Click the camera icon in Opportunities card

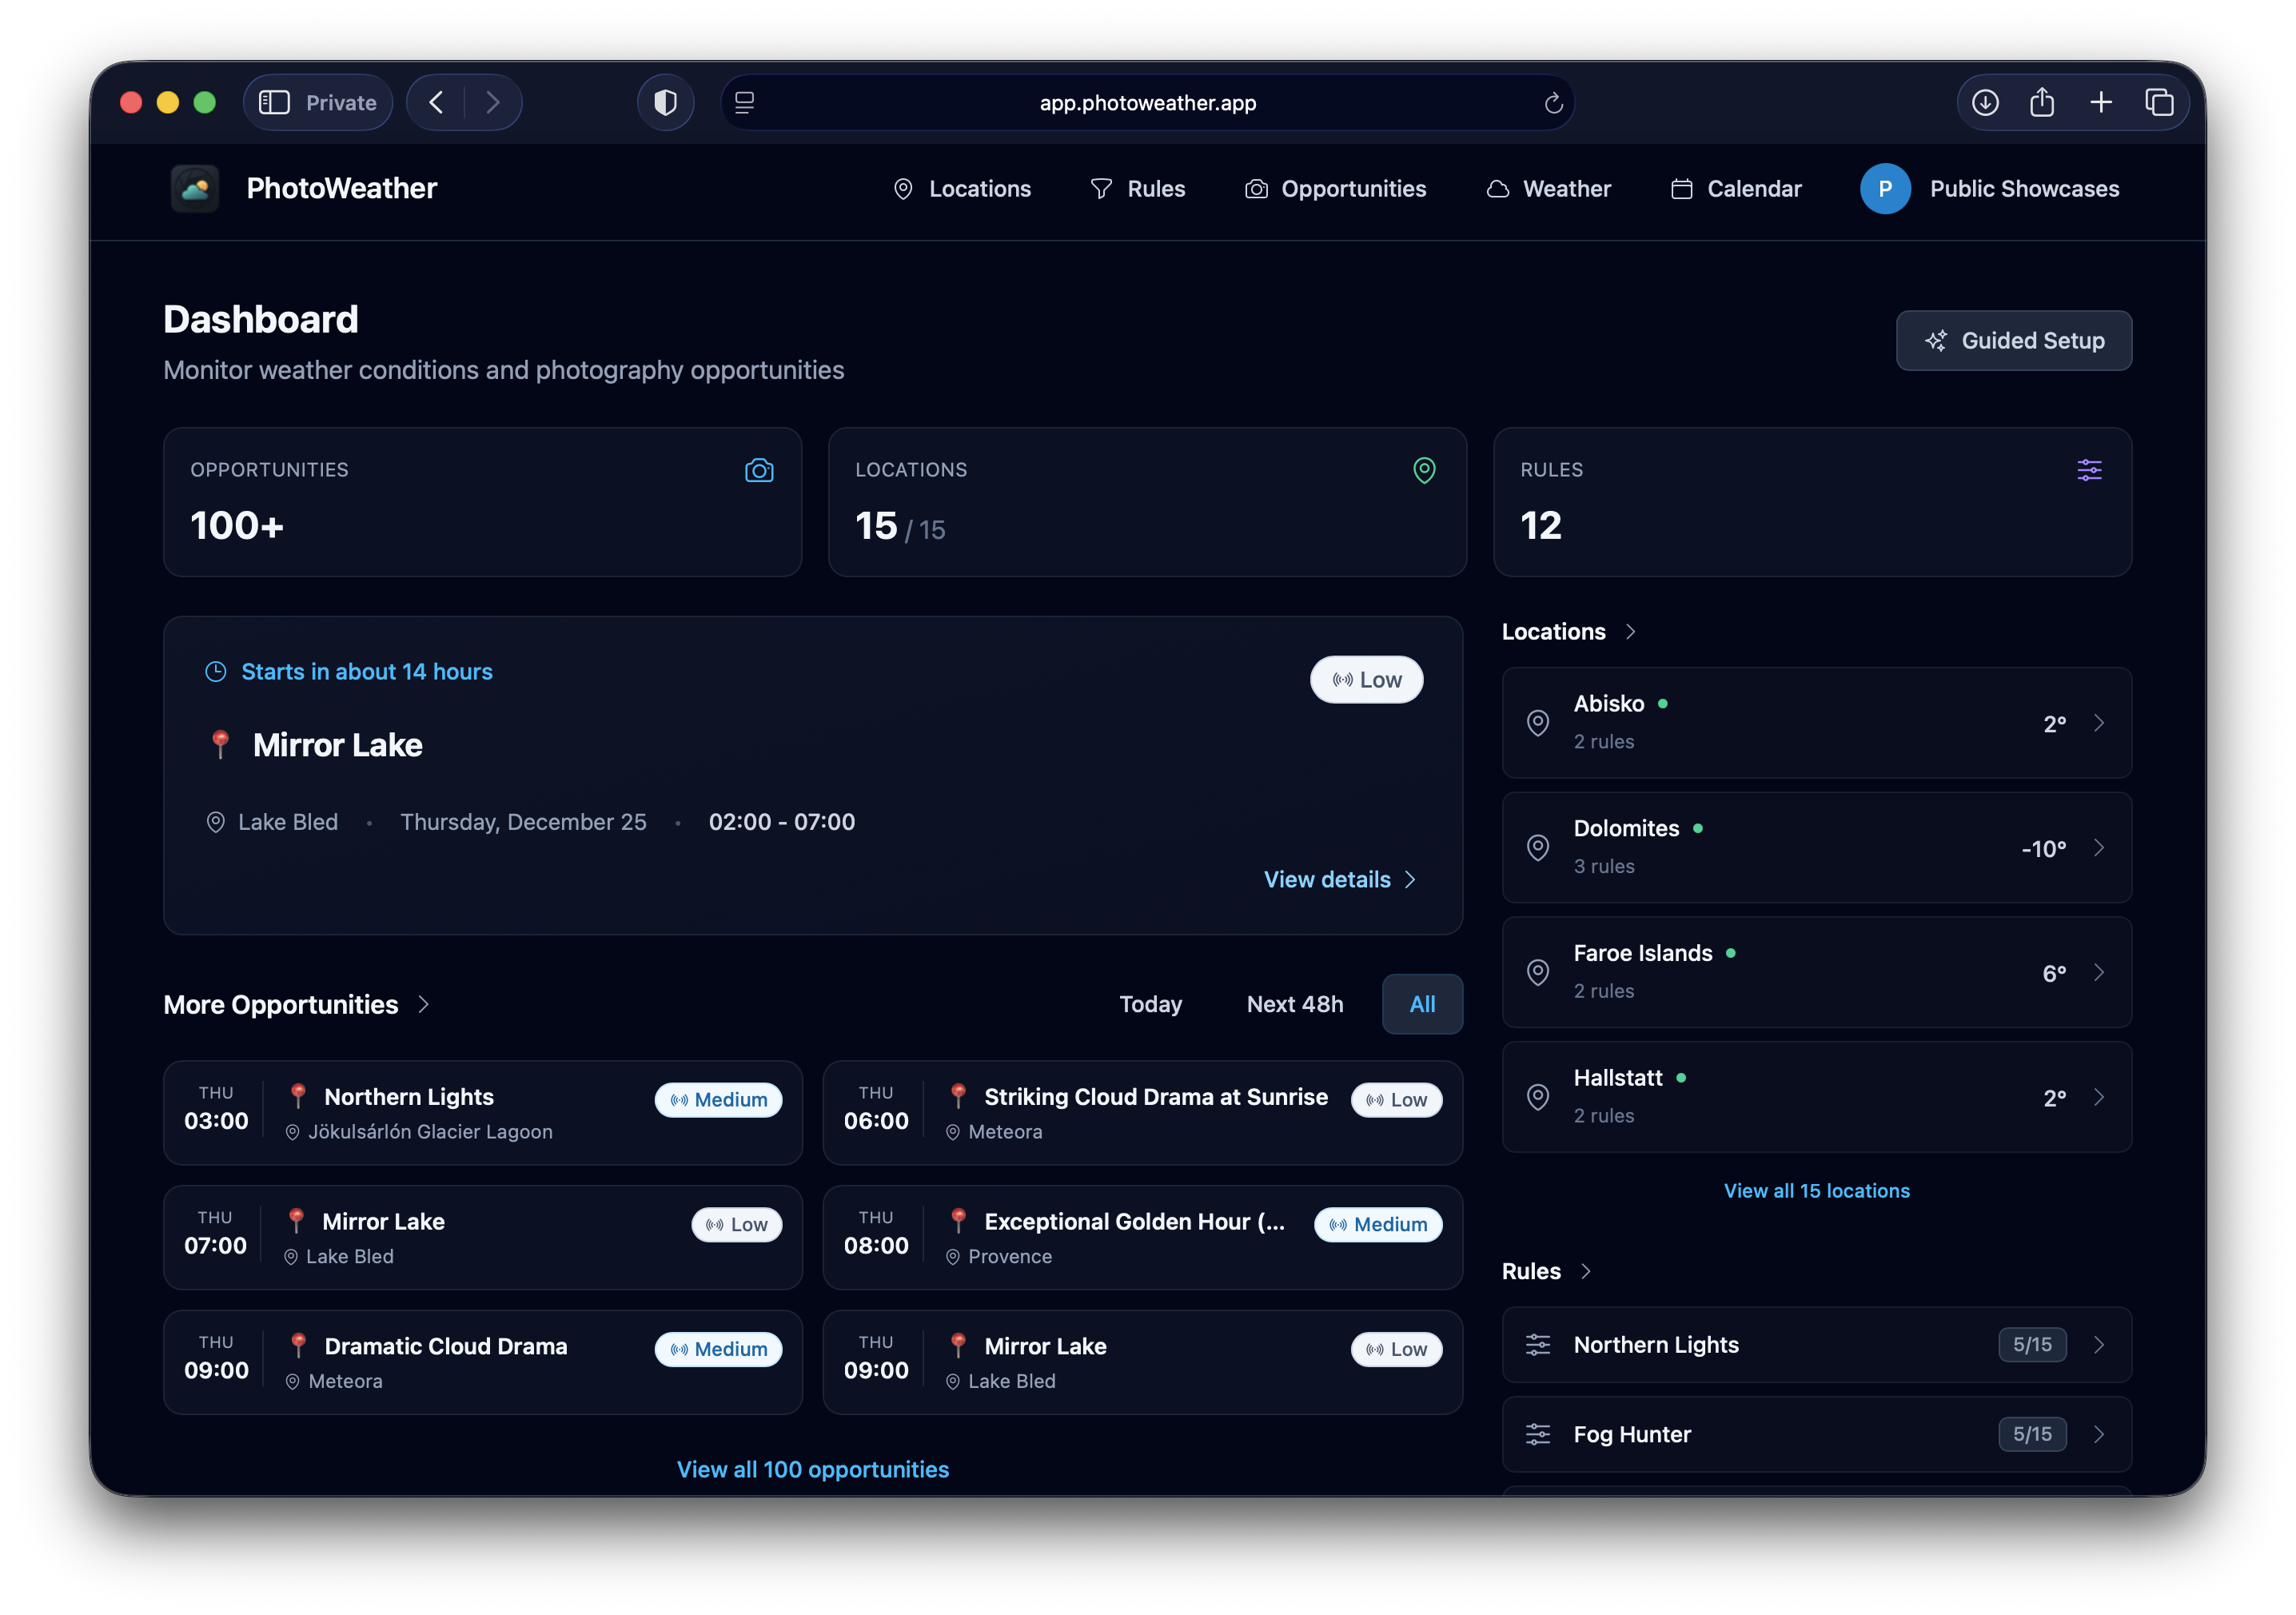coord(759,470)
